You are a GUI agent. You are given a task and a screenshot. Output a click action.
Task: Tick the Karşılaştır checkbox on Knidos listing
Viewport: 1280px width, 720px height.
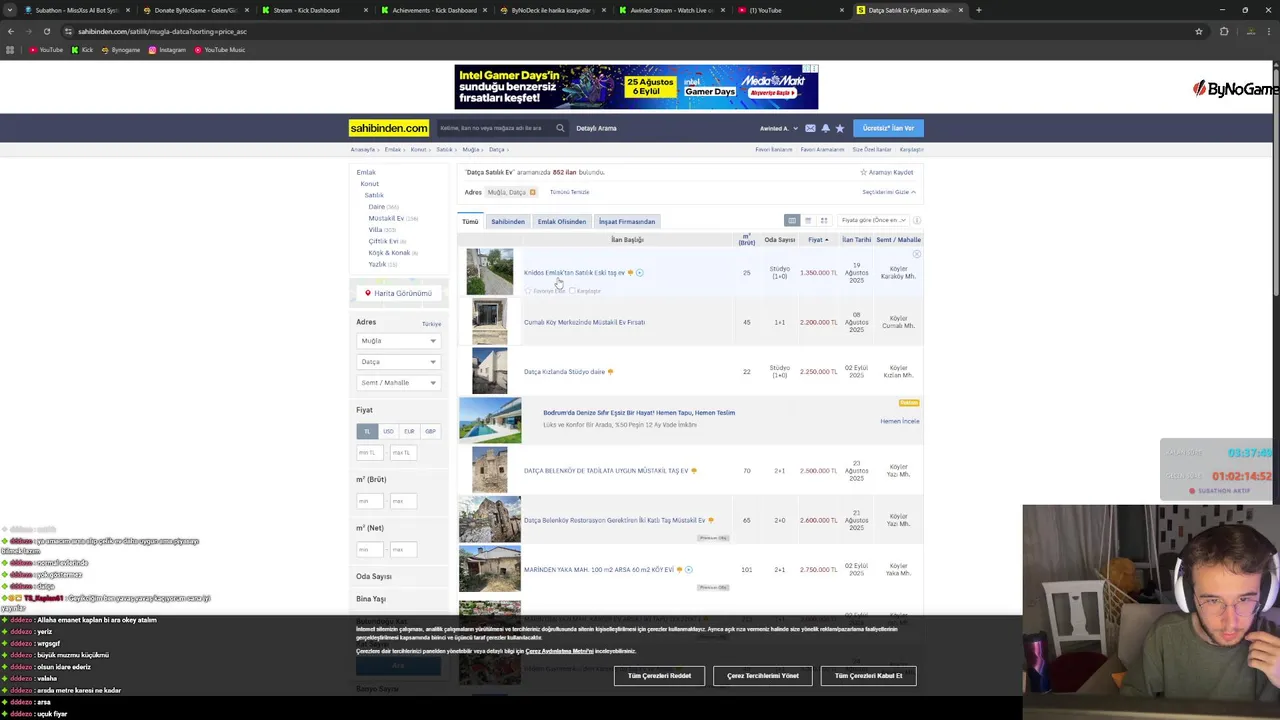pyautogui.click(x=572, y=291)
